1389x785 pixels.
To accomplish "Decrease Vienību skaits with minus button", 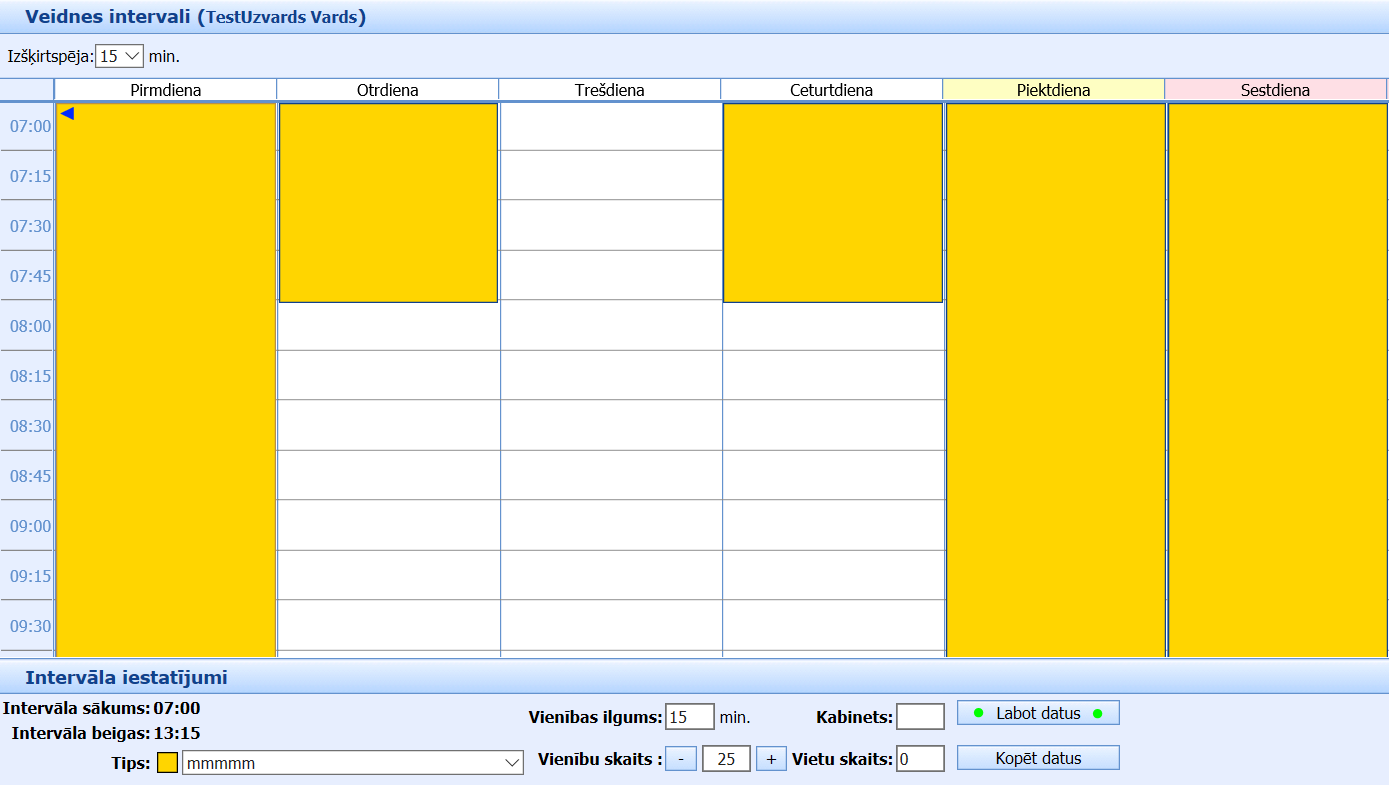I will [680, 759].
